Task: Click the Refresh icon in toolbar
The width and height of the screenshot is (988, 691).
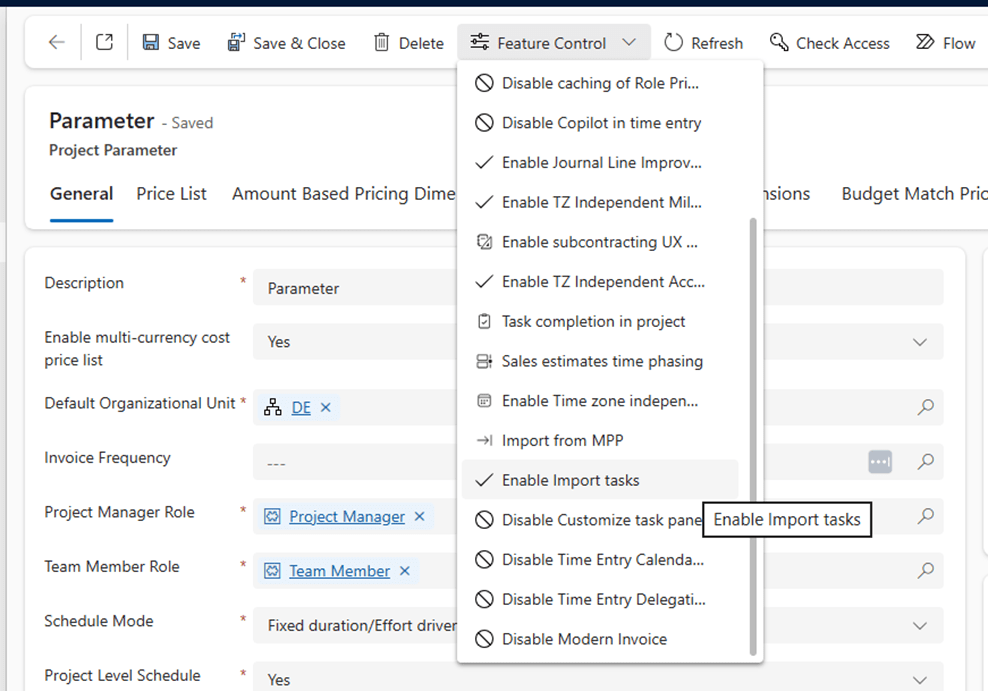Action: click(x=674, y=43)
